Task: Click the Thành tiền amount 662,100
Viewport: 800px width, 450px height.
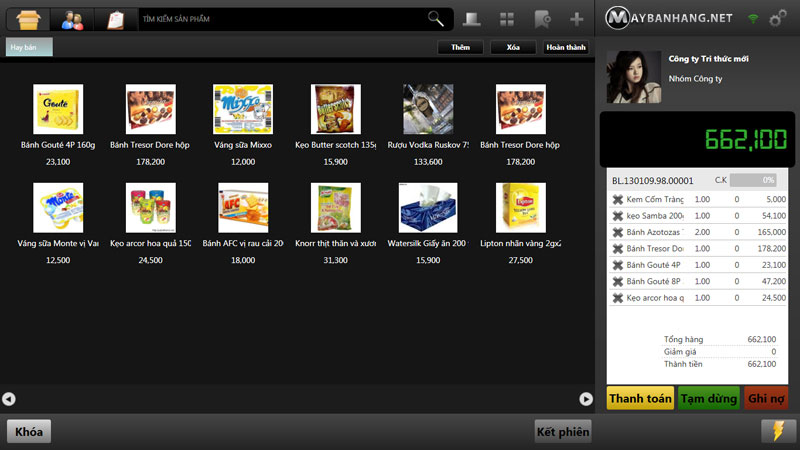Action: tap(762, 364)
